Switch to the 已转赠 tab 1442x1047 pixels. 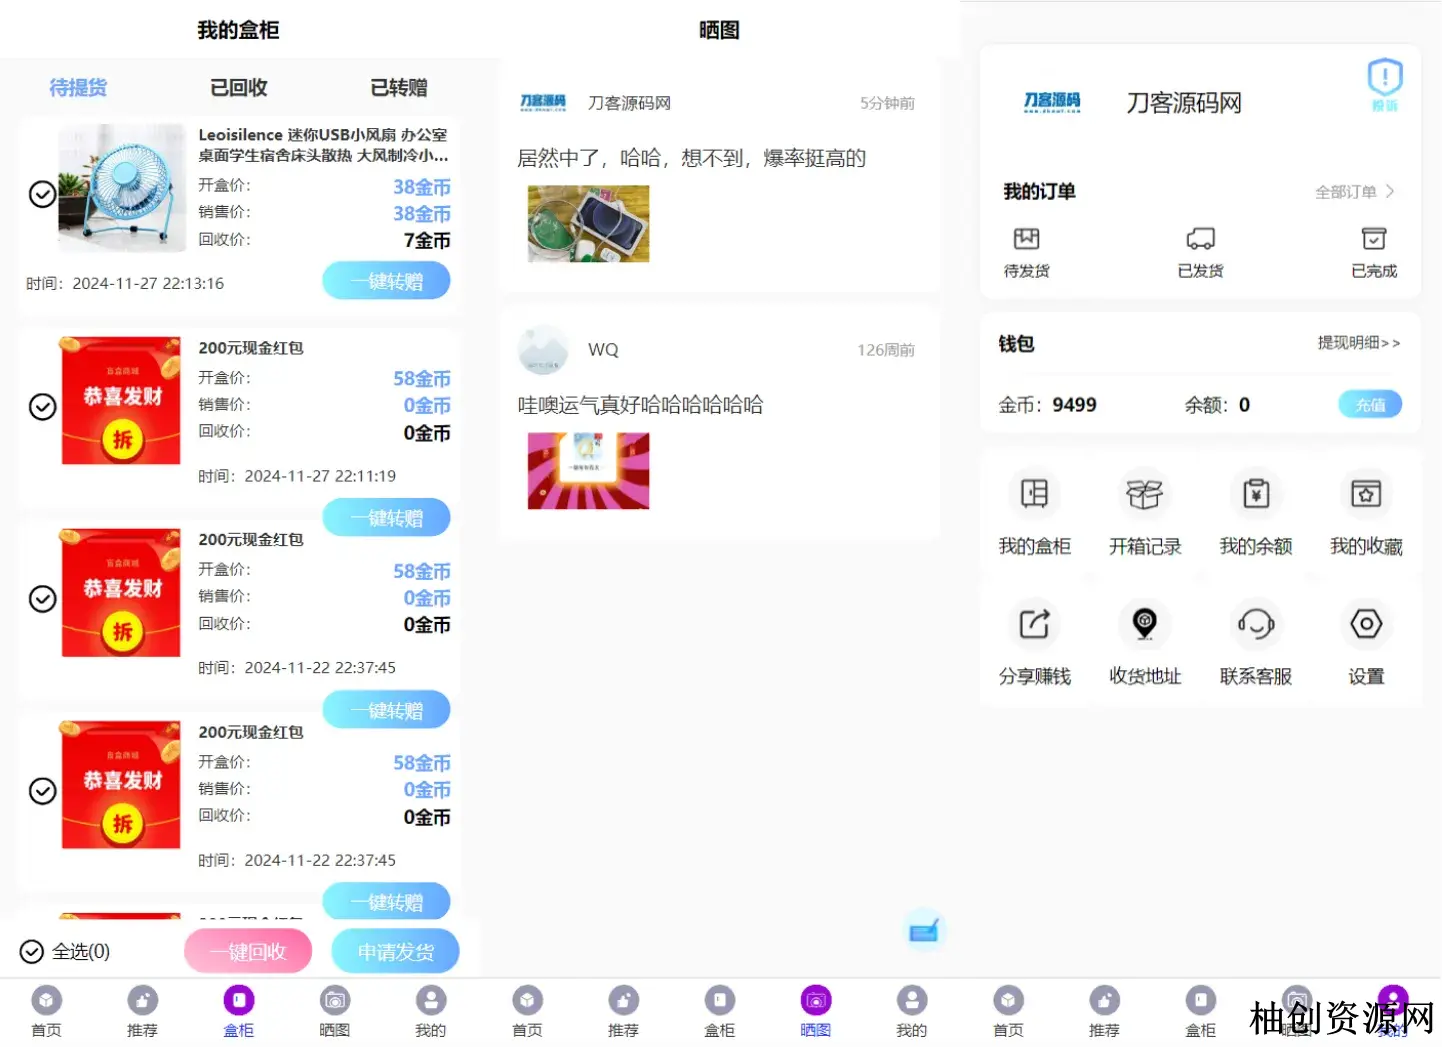399,88
